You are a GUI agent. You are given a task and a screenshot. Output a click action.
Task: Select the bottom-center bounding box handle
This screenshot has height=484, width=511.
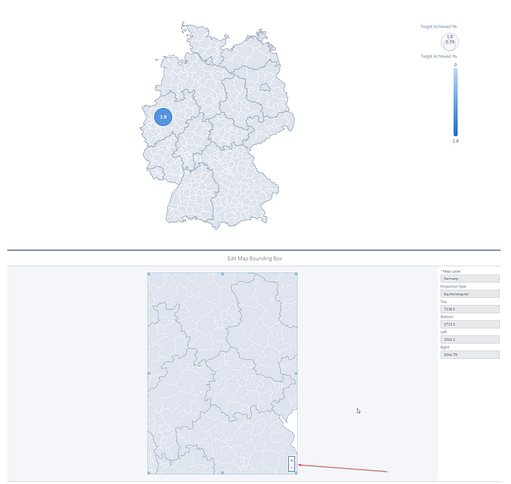(222, 473)
